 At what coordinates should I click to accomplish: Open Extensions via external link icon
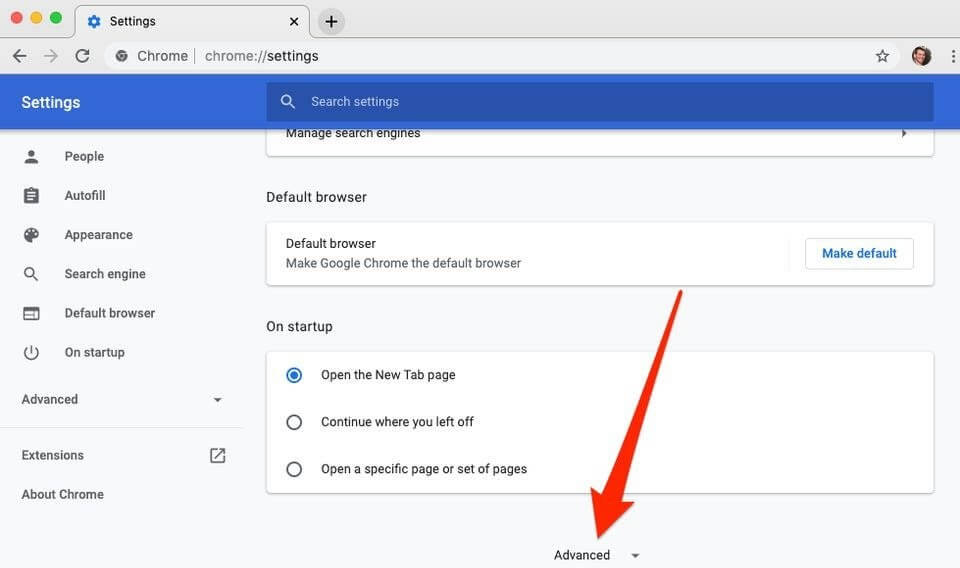217,455
